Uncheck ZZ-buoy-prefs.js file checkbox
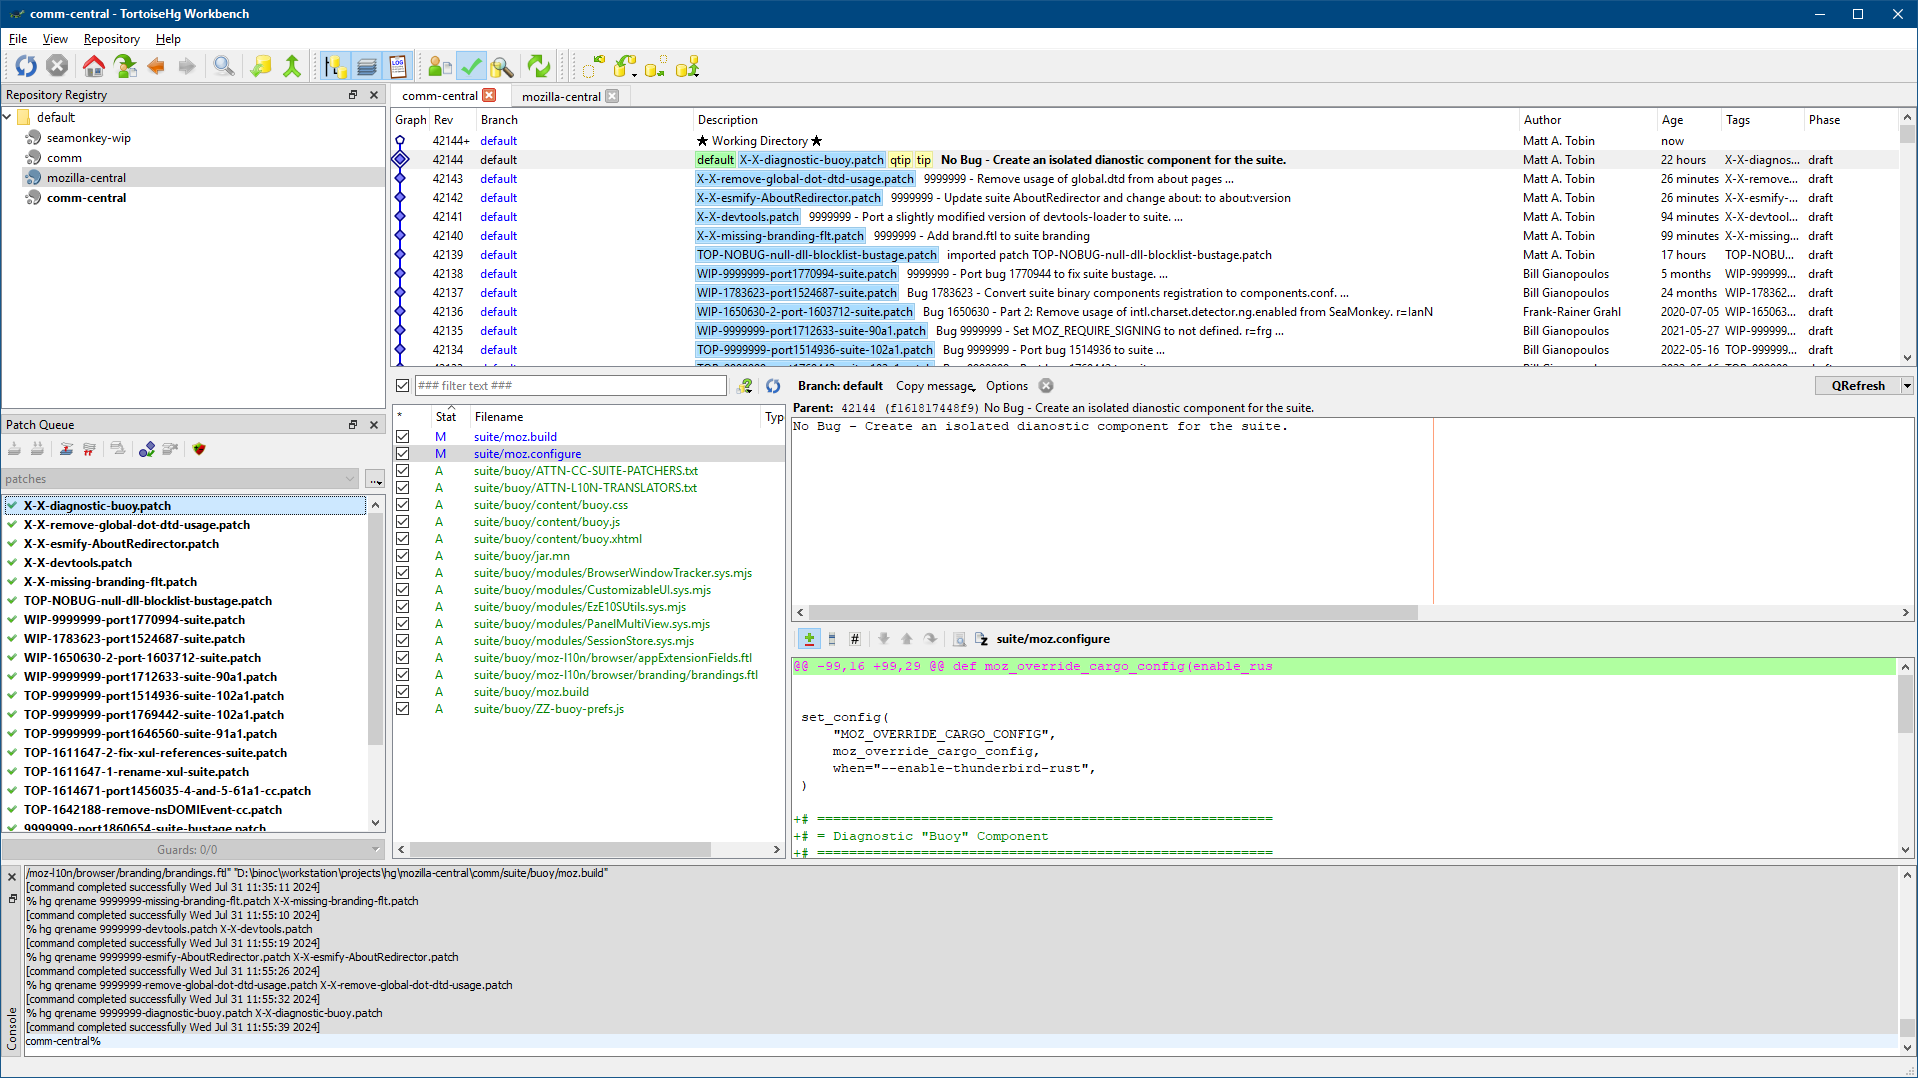Viewport: 1918px width, 1078px height. point(402,709)
